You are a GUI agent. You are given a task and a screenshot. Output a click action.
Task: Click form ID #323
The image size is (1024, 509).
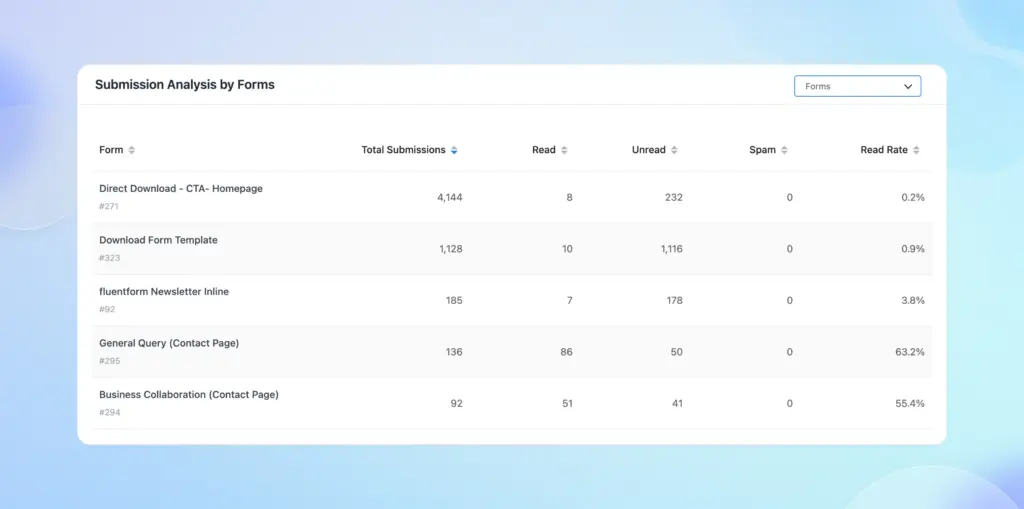(110, 258)
